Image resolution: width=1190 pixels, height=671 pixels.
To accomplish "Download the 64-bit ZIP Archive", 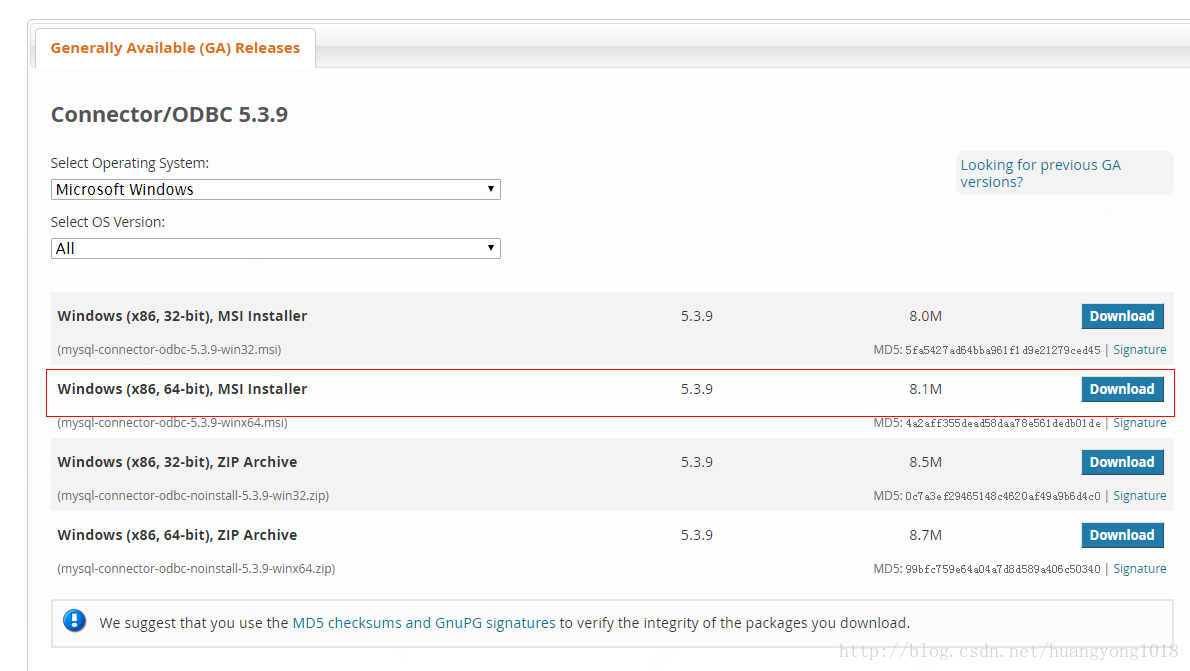I will (1122, 534).
